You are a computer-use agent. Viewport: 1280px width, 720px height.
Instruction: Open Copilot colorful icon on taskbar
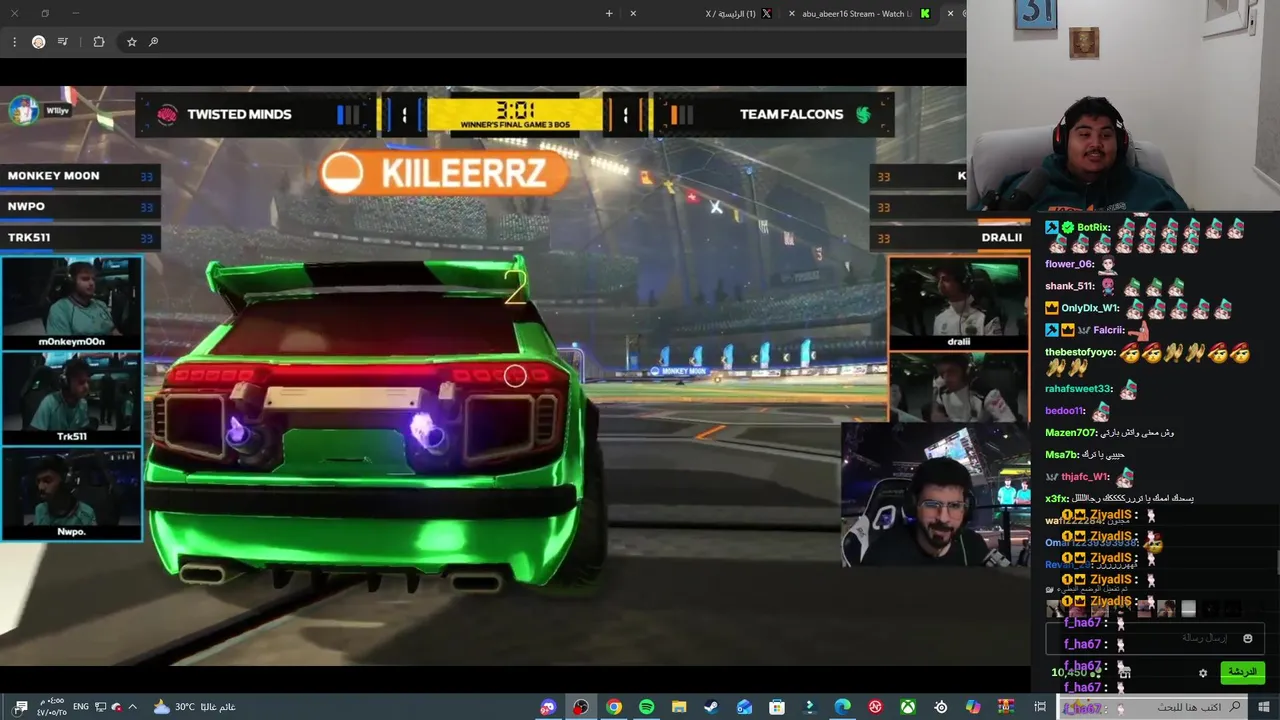tap(973, 707)
